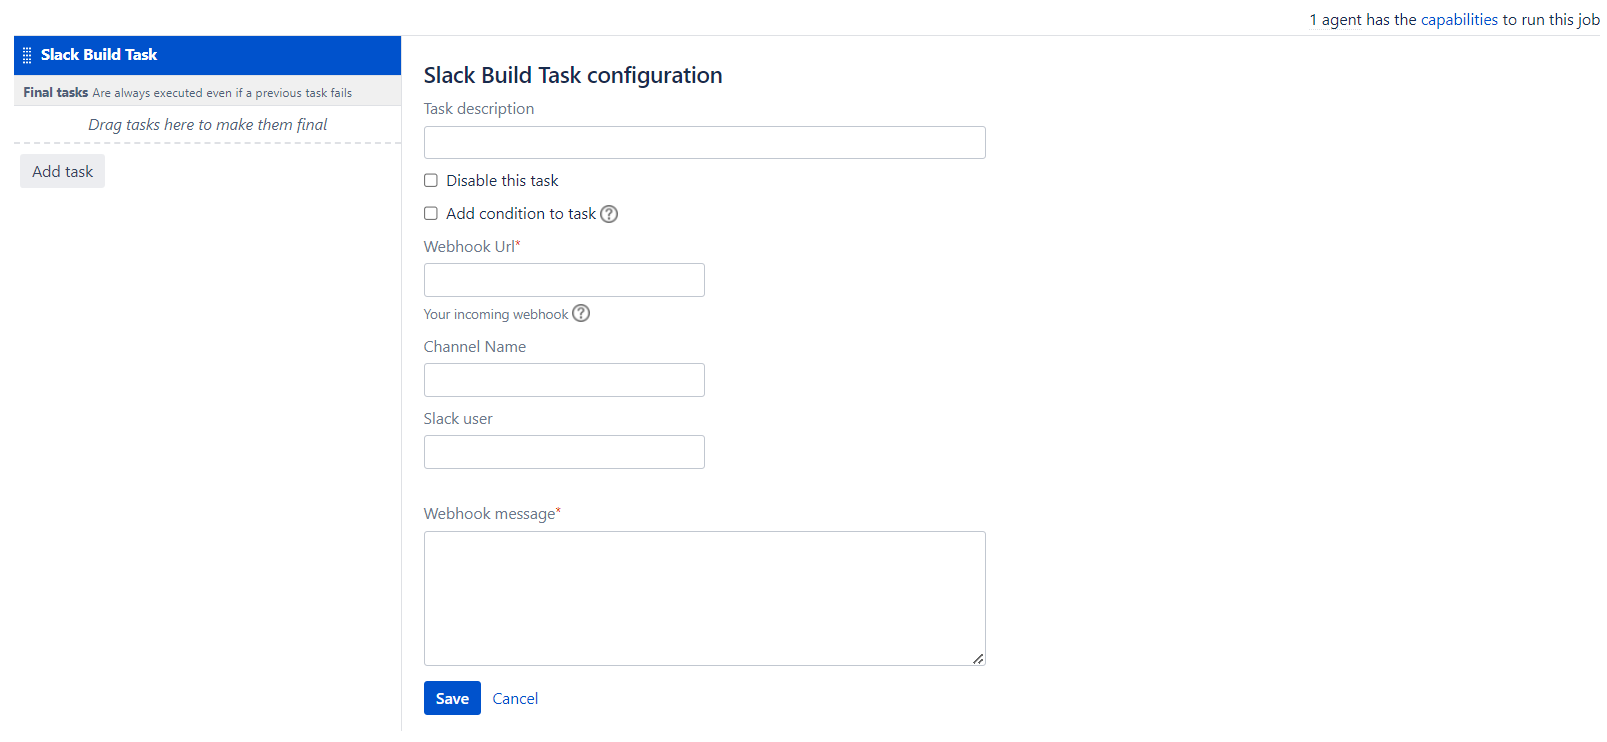This screenshot has height=742, width=1607.
Task: Cancel the task configuration
Action: [x=515, y=699]
